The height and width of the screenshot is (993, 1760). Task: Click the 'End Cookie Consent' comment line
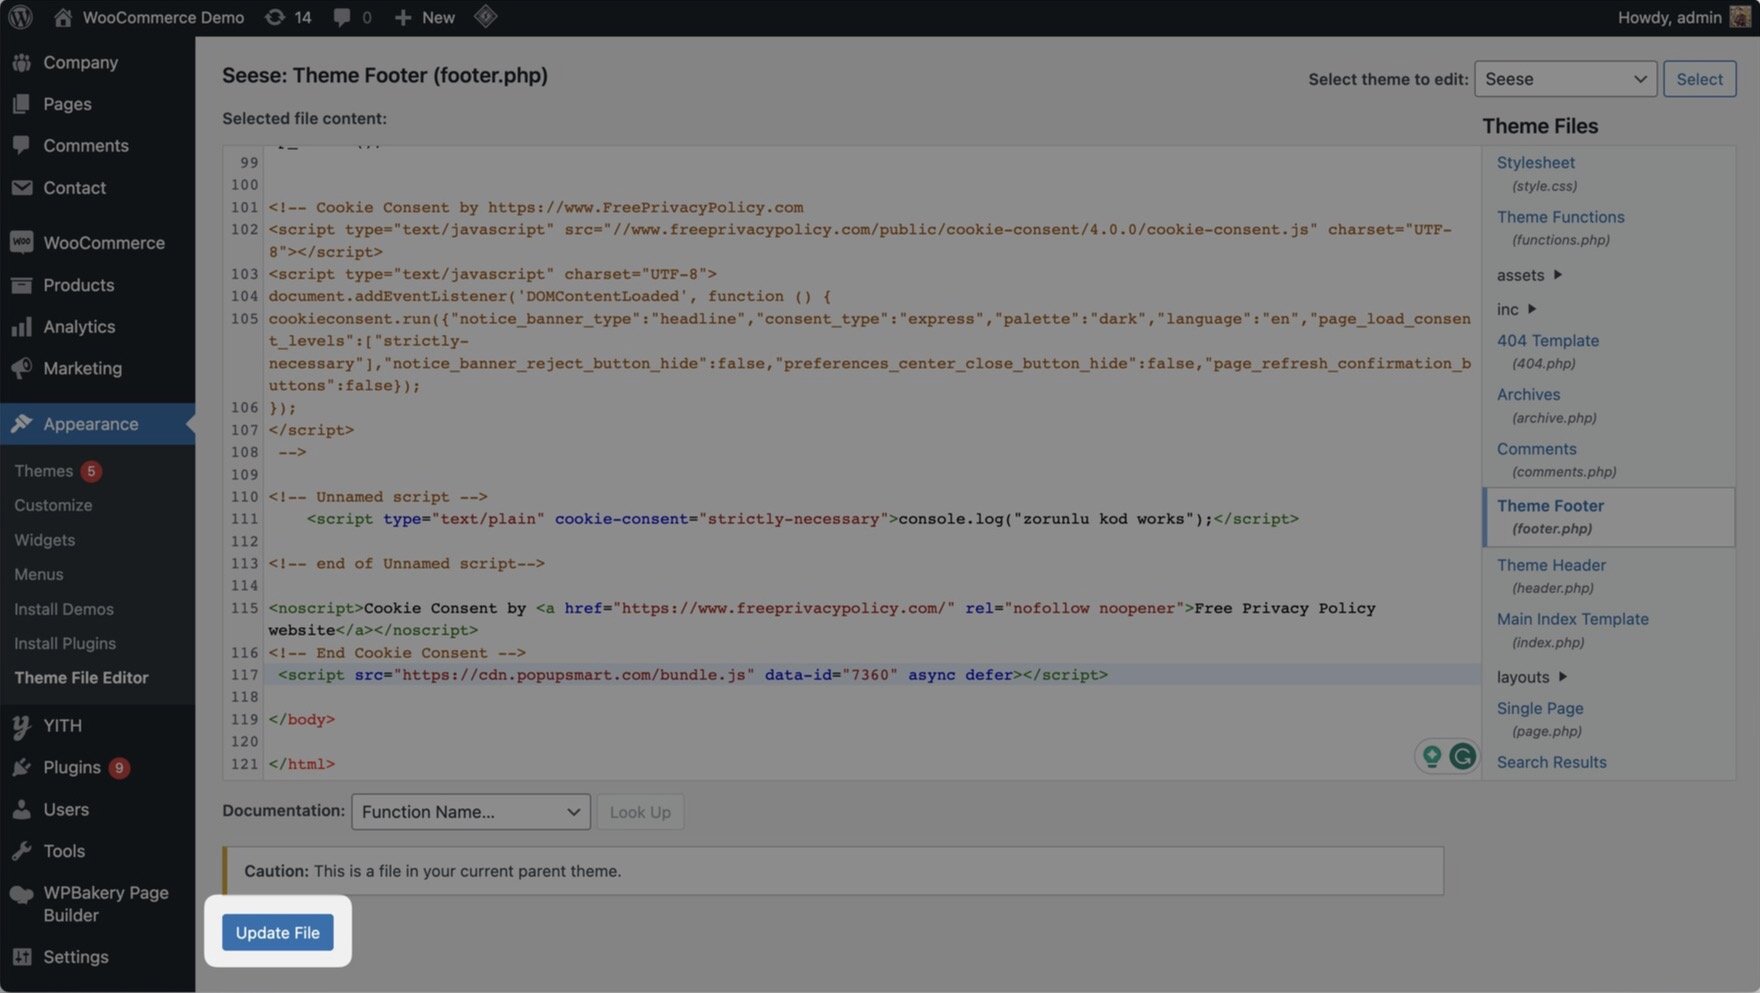tap(397, 653)
